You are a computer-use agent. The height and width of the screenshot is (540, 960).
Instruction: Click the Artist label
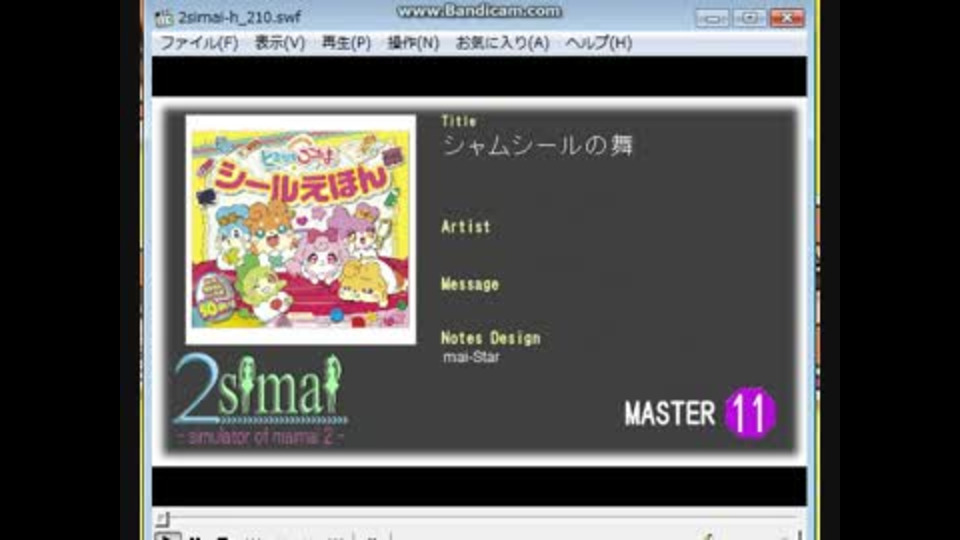466,227
